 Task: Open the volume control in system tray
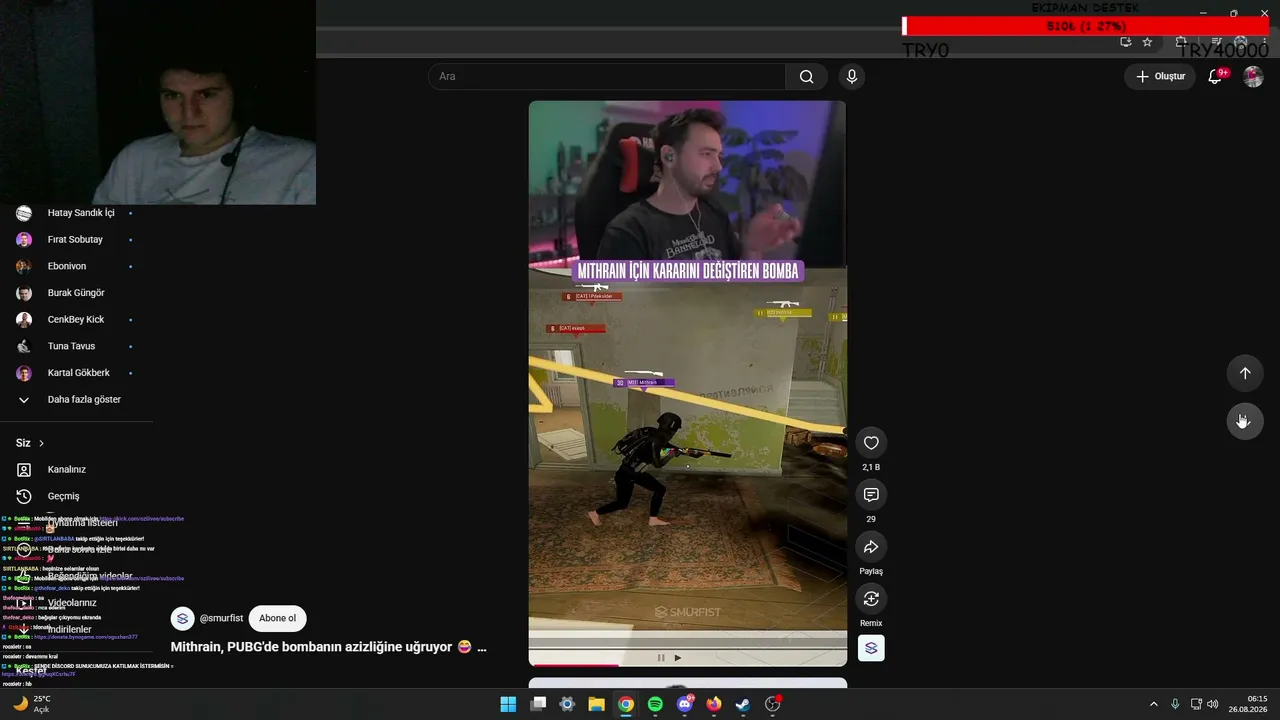click(x=1213, y=704)
